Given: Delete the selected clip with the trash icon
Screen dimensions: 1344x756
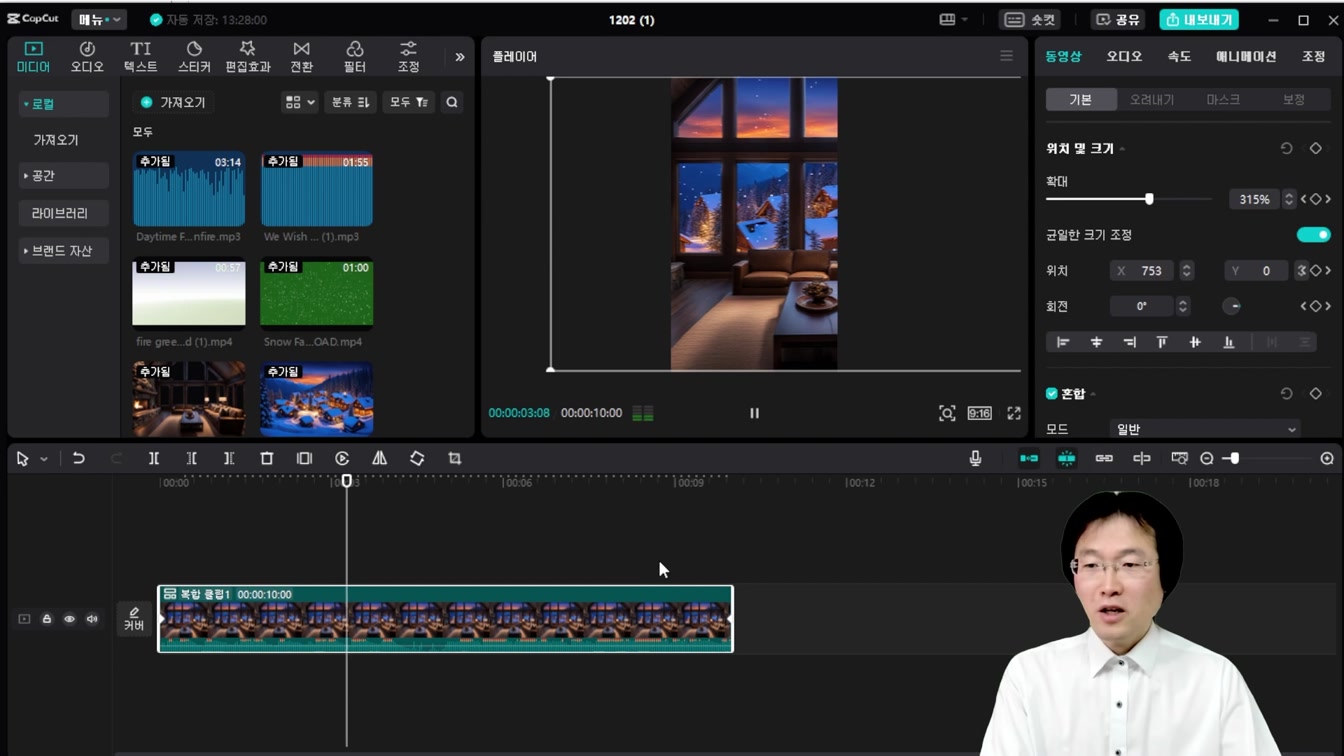Looking at the screenshot, I should pos(266,458).
